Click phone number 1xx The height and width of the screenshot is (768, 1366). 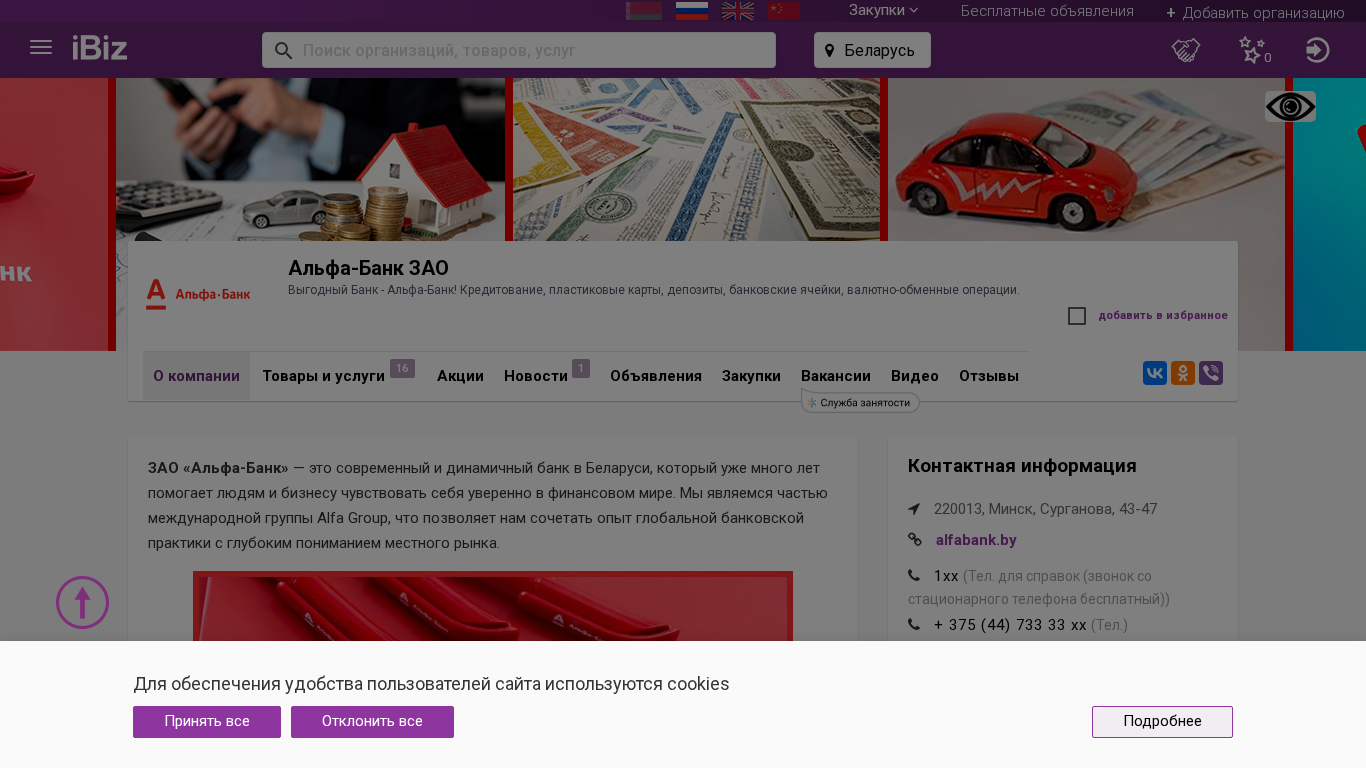(x=946, y=576)
